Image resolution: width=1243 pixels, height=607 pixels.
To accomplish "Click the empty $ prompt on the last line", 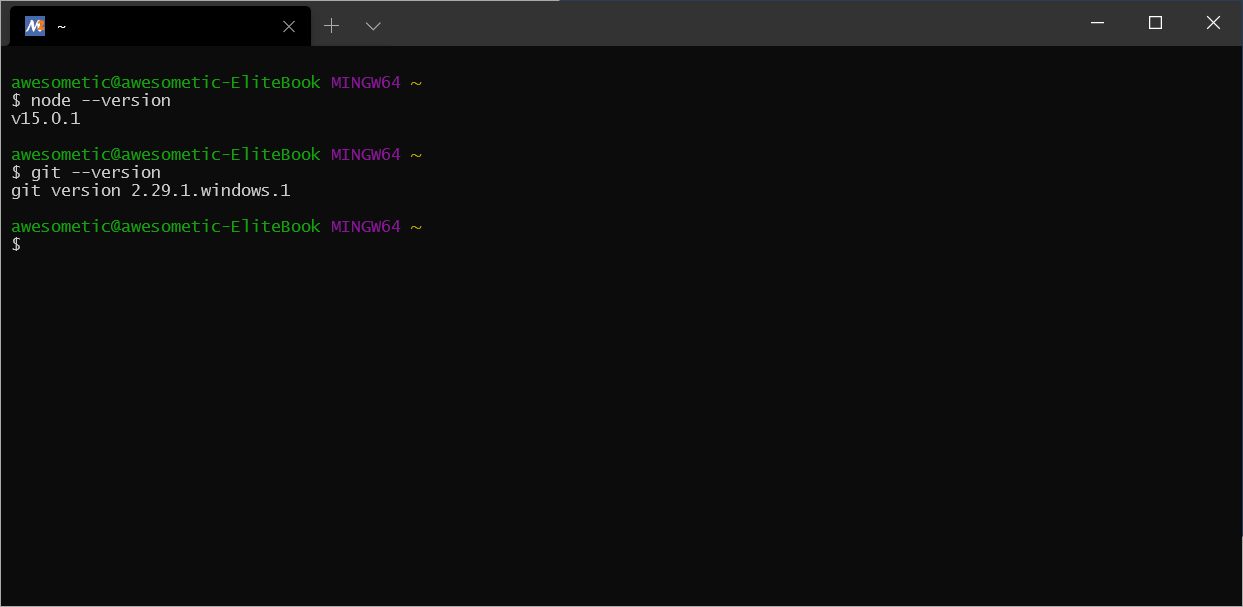I will pyautogui.click(x=16, y=244).
